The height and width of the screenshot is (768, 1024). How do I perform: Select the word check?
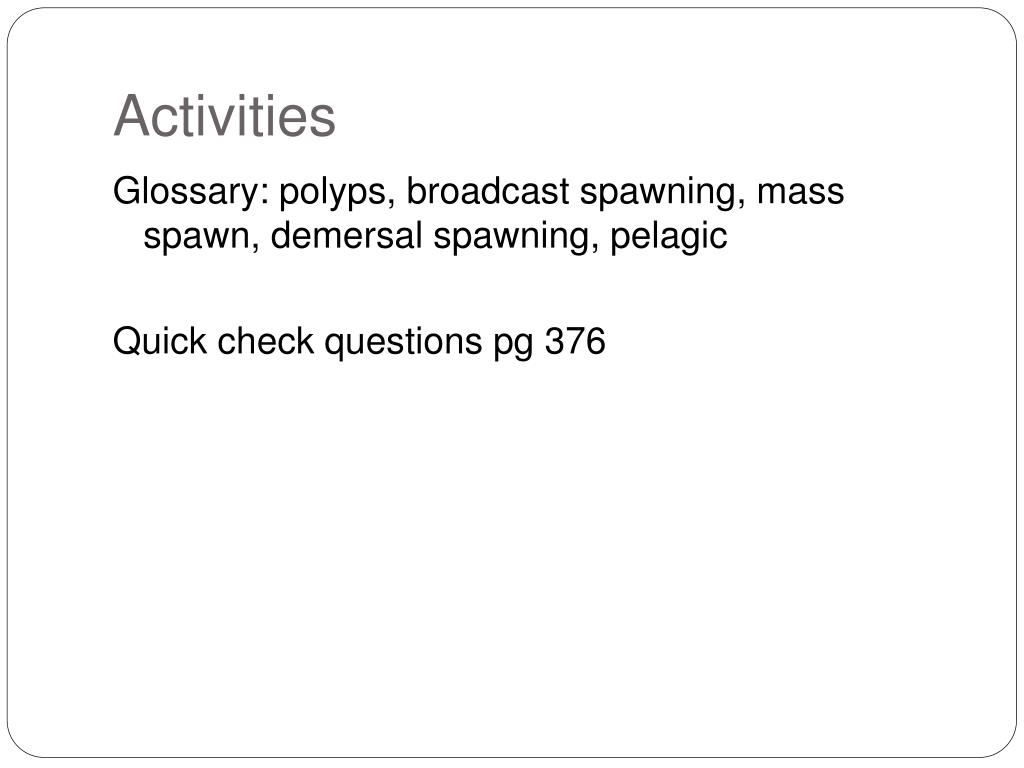[265, 341]
